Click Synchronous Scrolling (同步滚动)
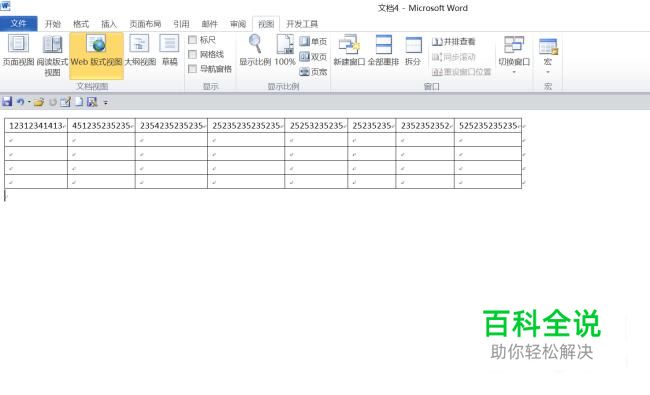650x395 pixels. click(x=454, y=57)
